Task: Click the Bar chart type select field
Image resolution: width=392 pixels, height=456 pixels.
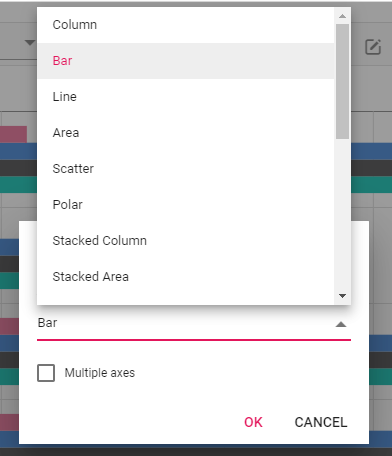Action: (194, 324)
